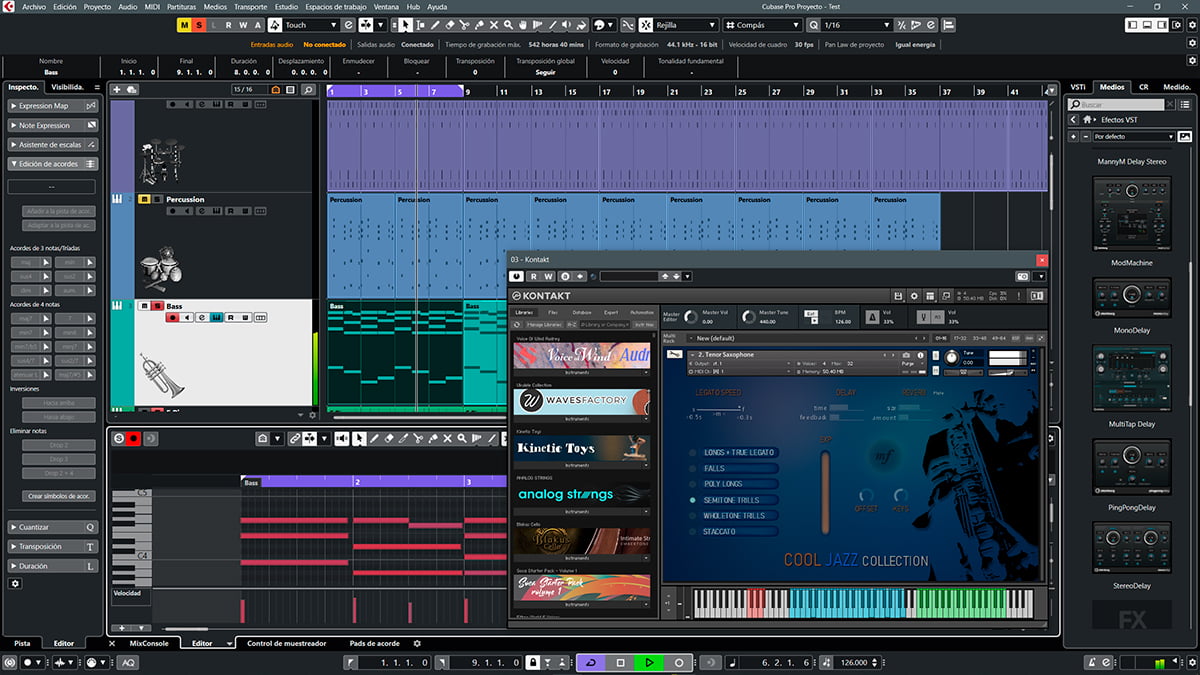The width and height of the screenshot is (1200, 675).
Task: Open the Transporte menu
Action: (250, 6)
